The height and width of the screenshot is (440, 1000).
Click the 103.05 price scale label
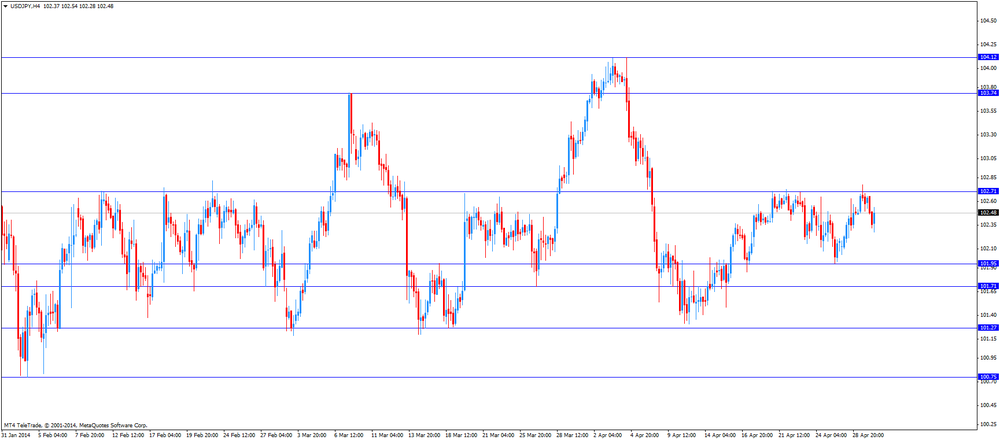tap(989, 158)
